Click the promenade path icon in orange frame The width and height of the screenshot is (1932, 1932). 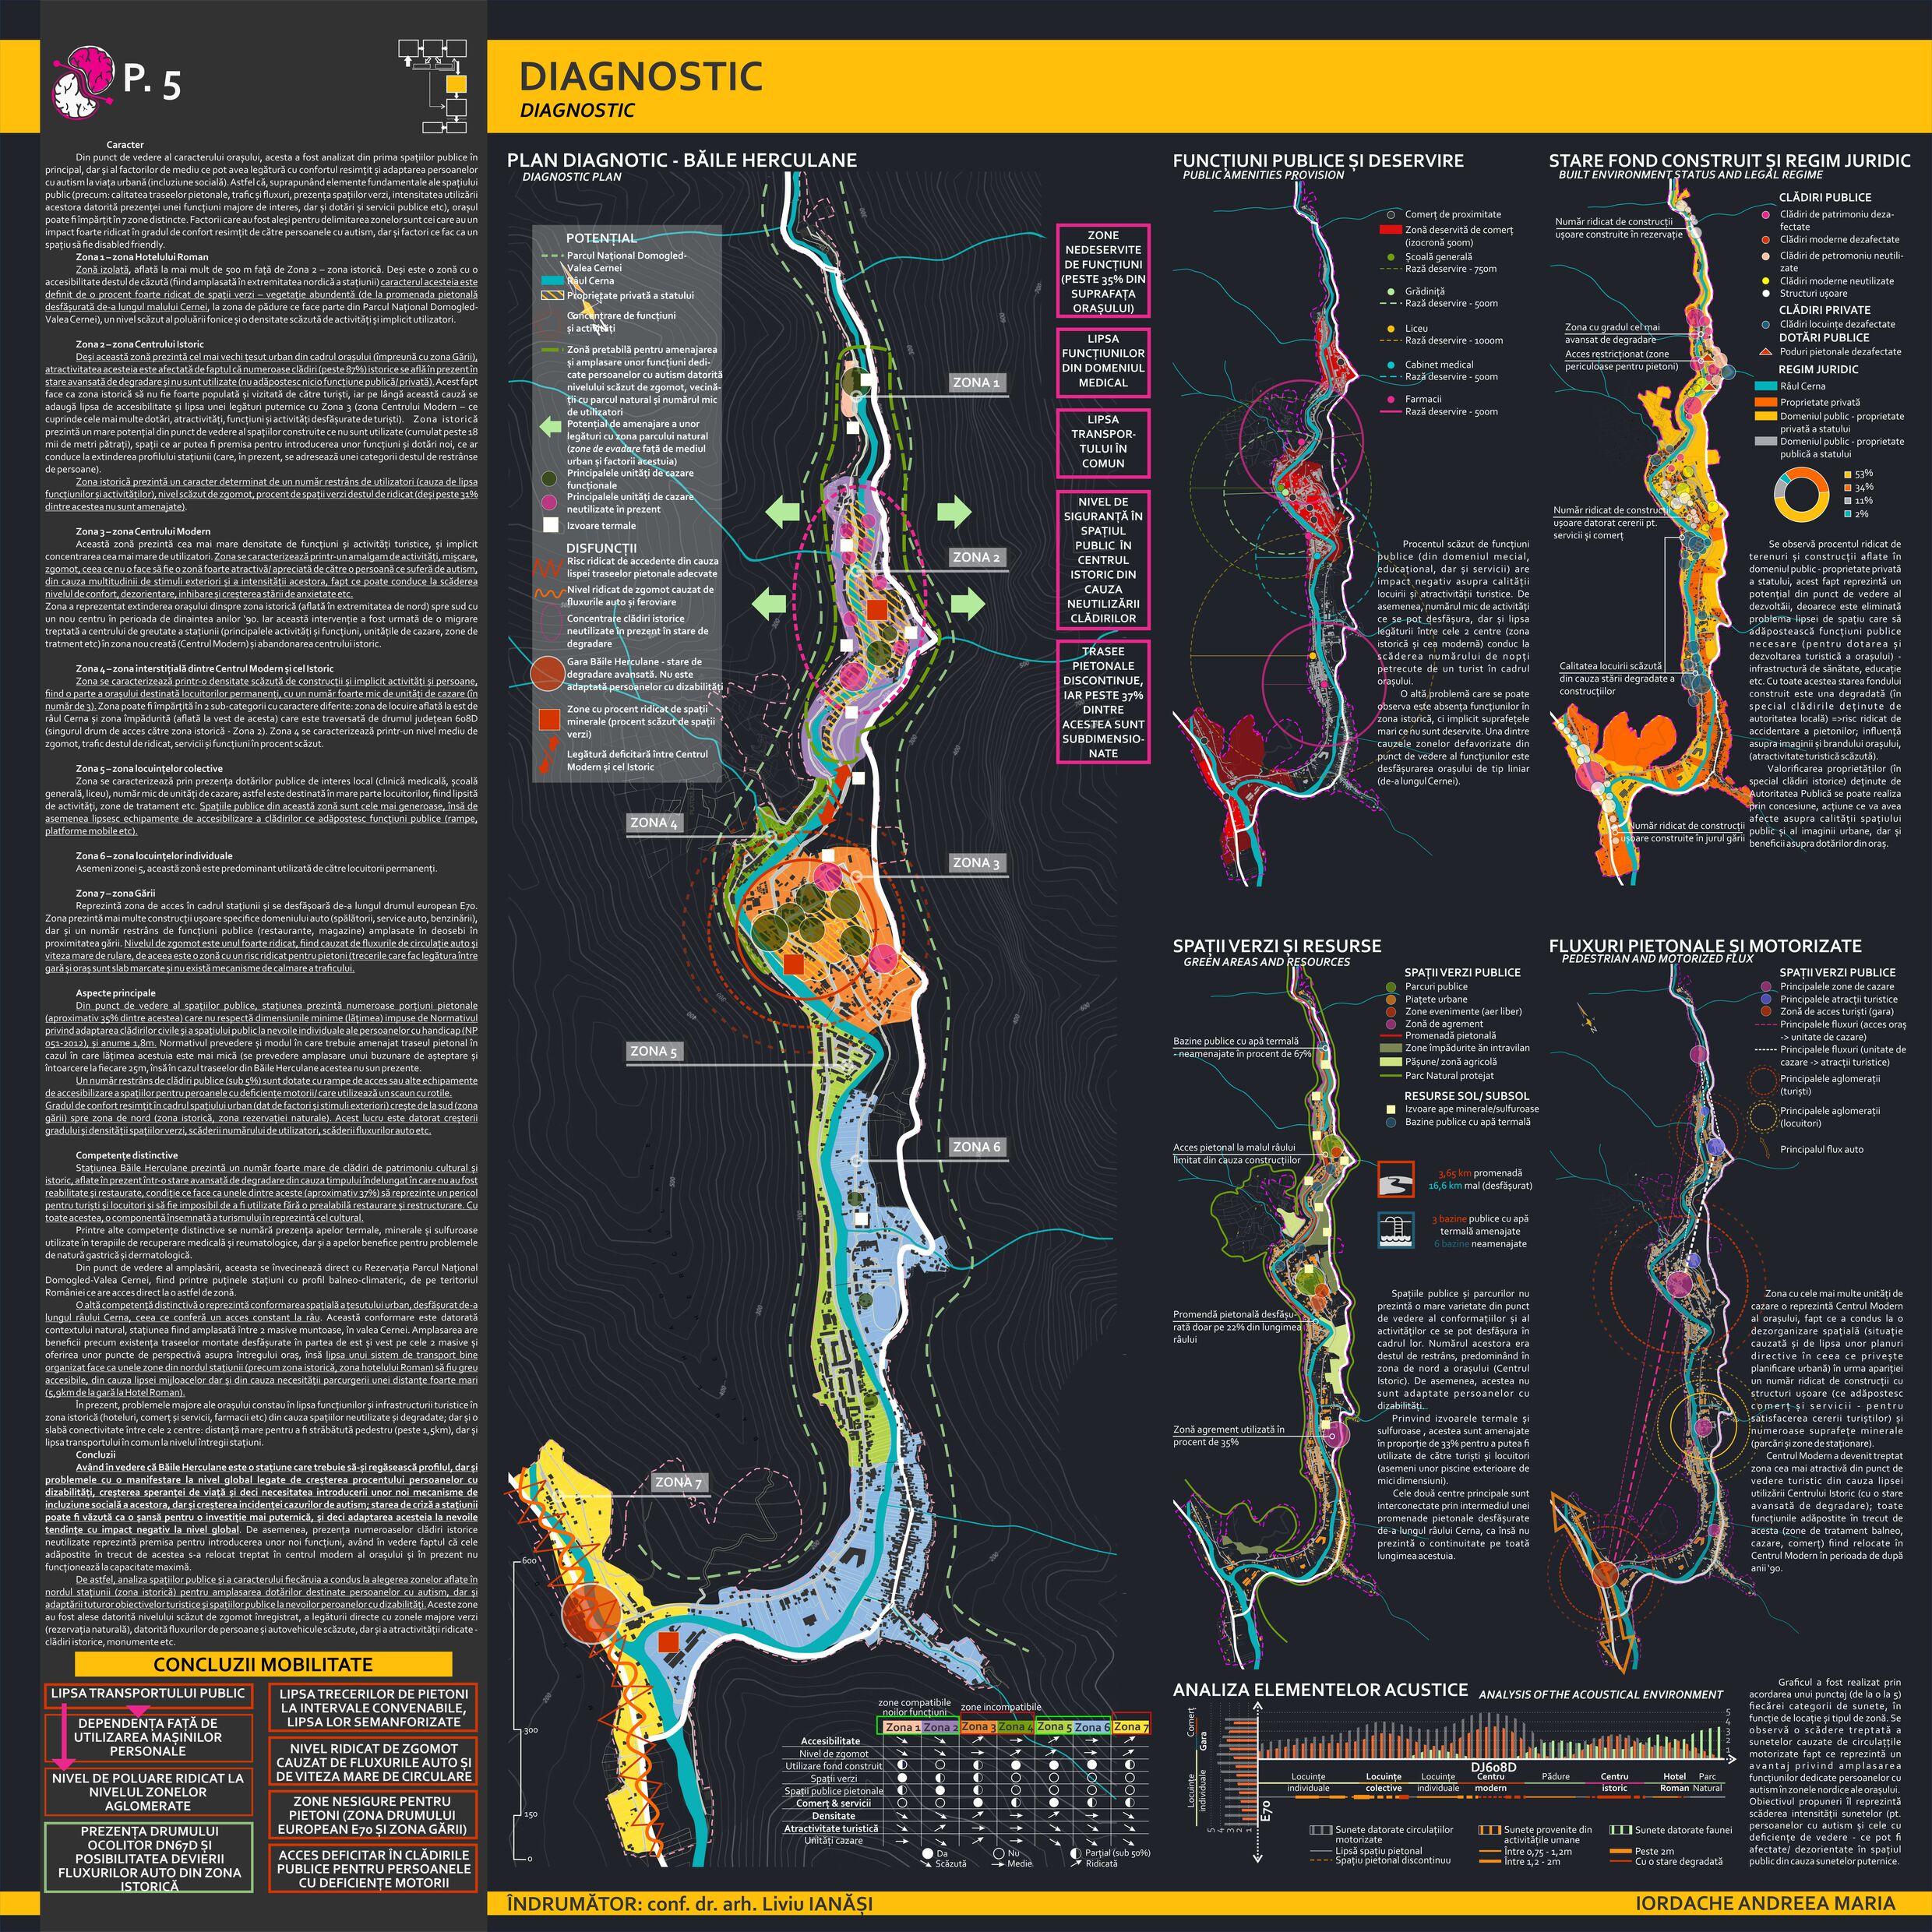tap(1395, 1179)
